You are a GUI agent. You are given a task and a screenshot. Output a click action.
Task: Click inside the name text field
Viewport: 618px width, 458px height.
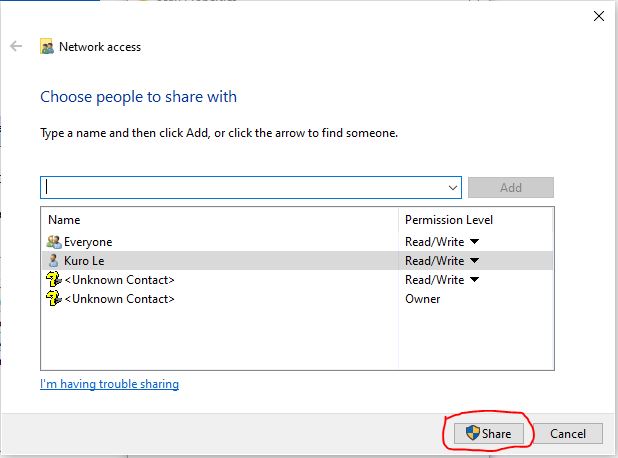(240, 187)
